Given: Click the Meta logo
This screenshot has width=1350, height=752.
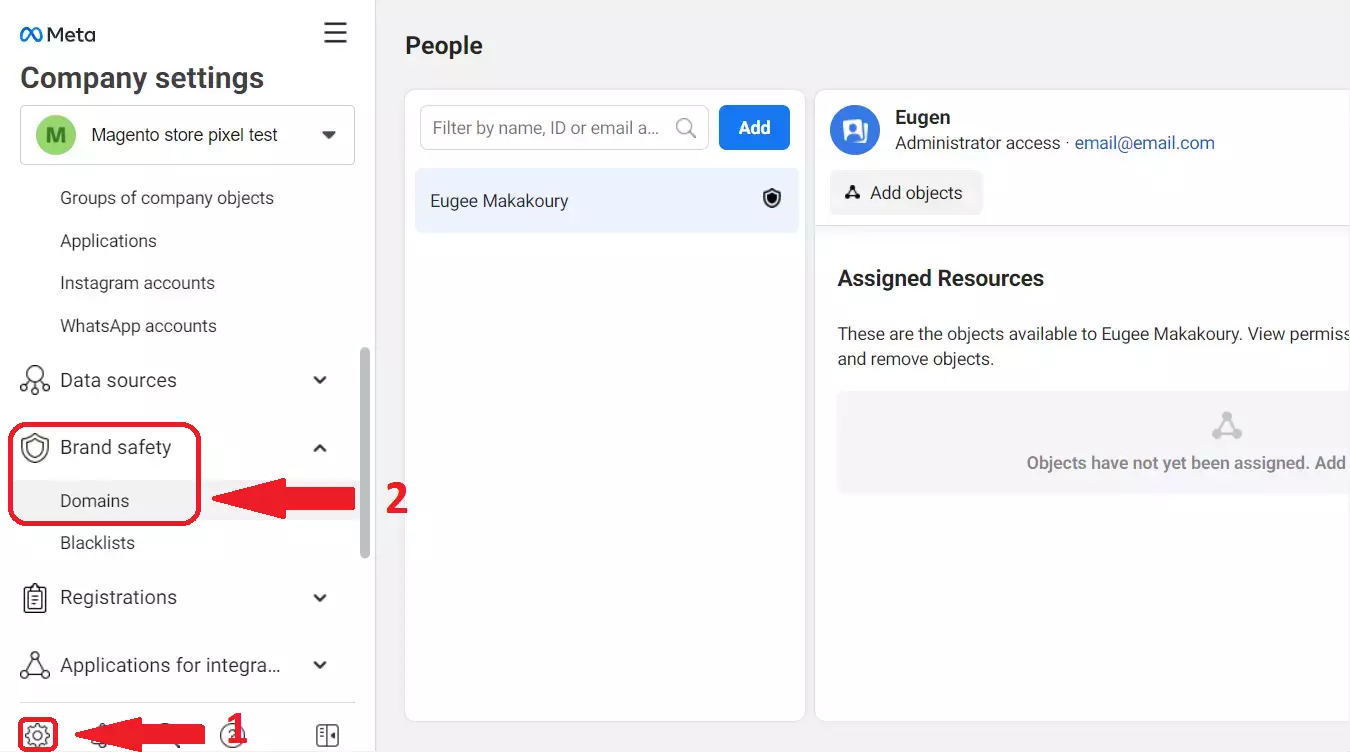Looking at the screenshot, I should coord(58,34).
